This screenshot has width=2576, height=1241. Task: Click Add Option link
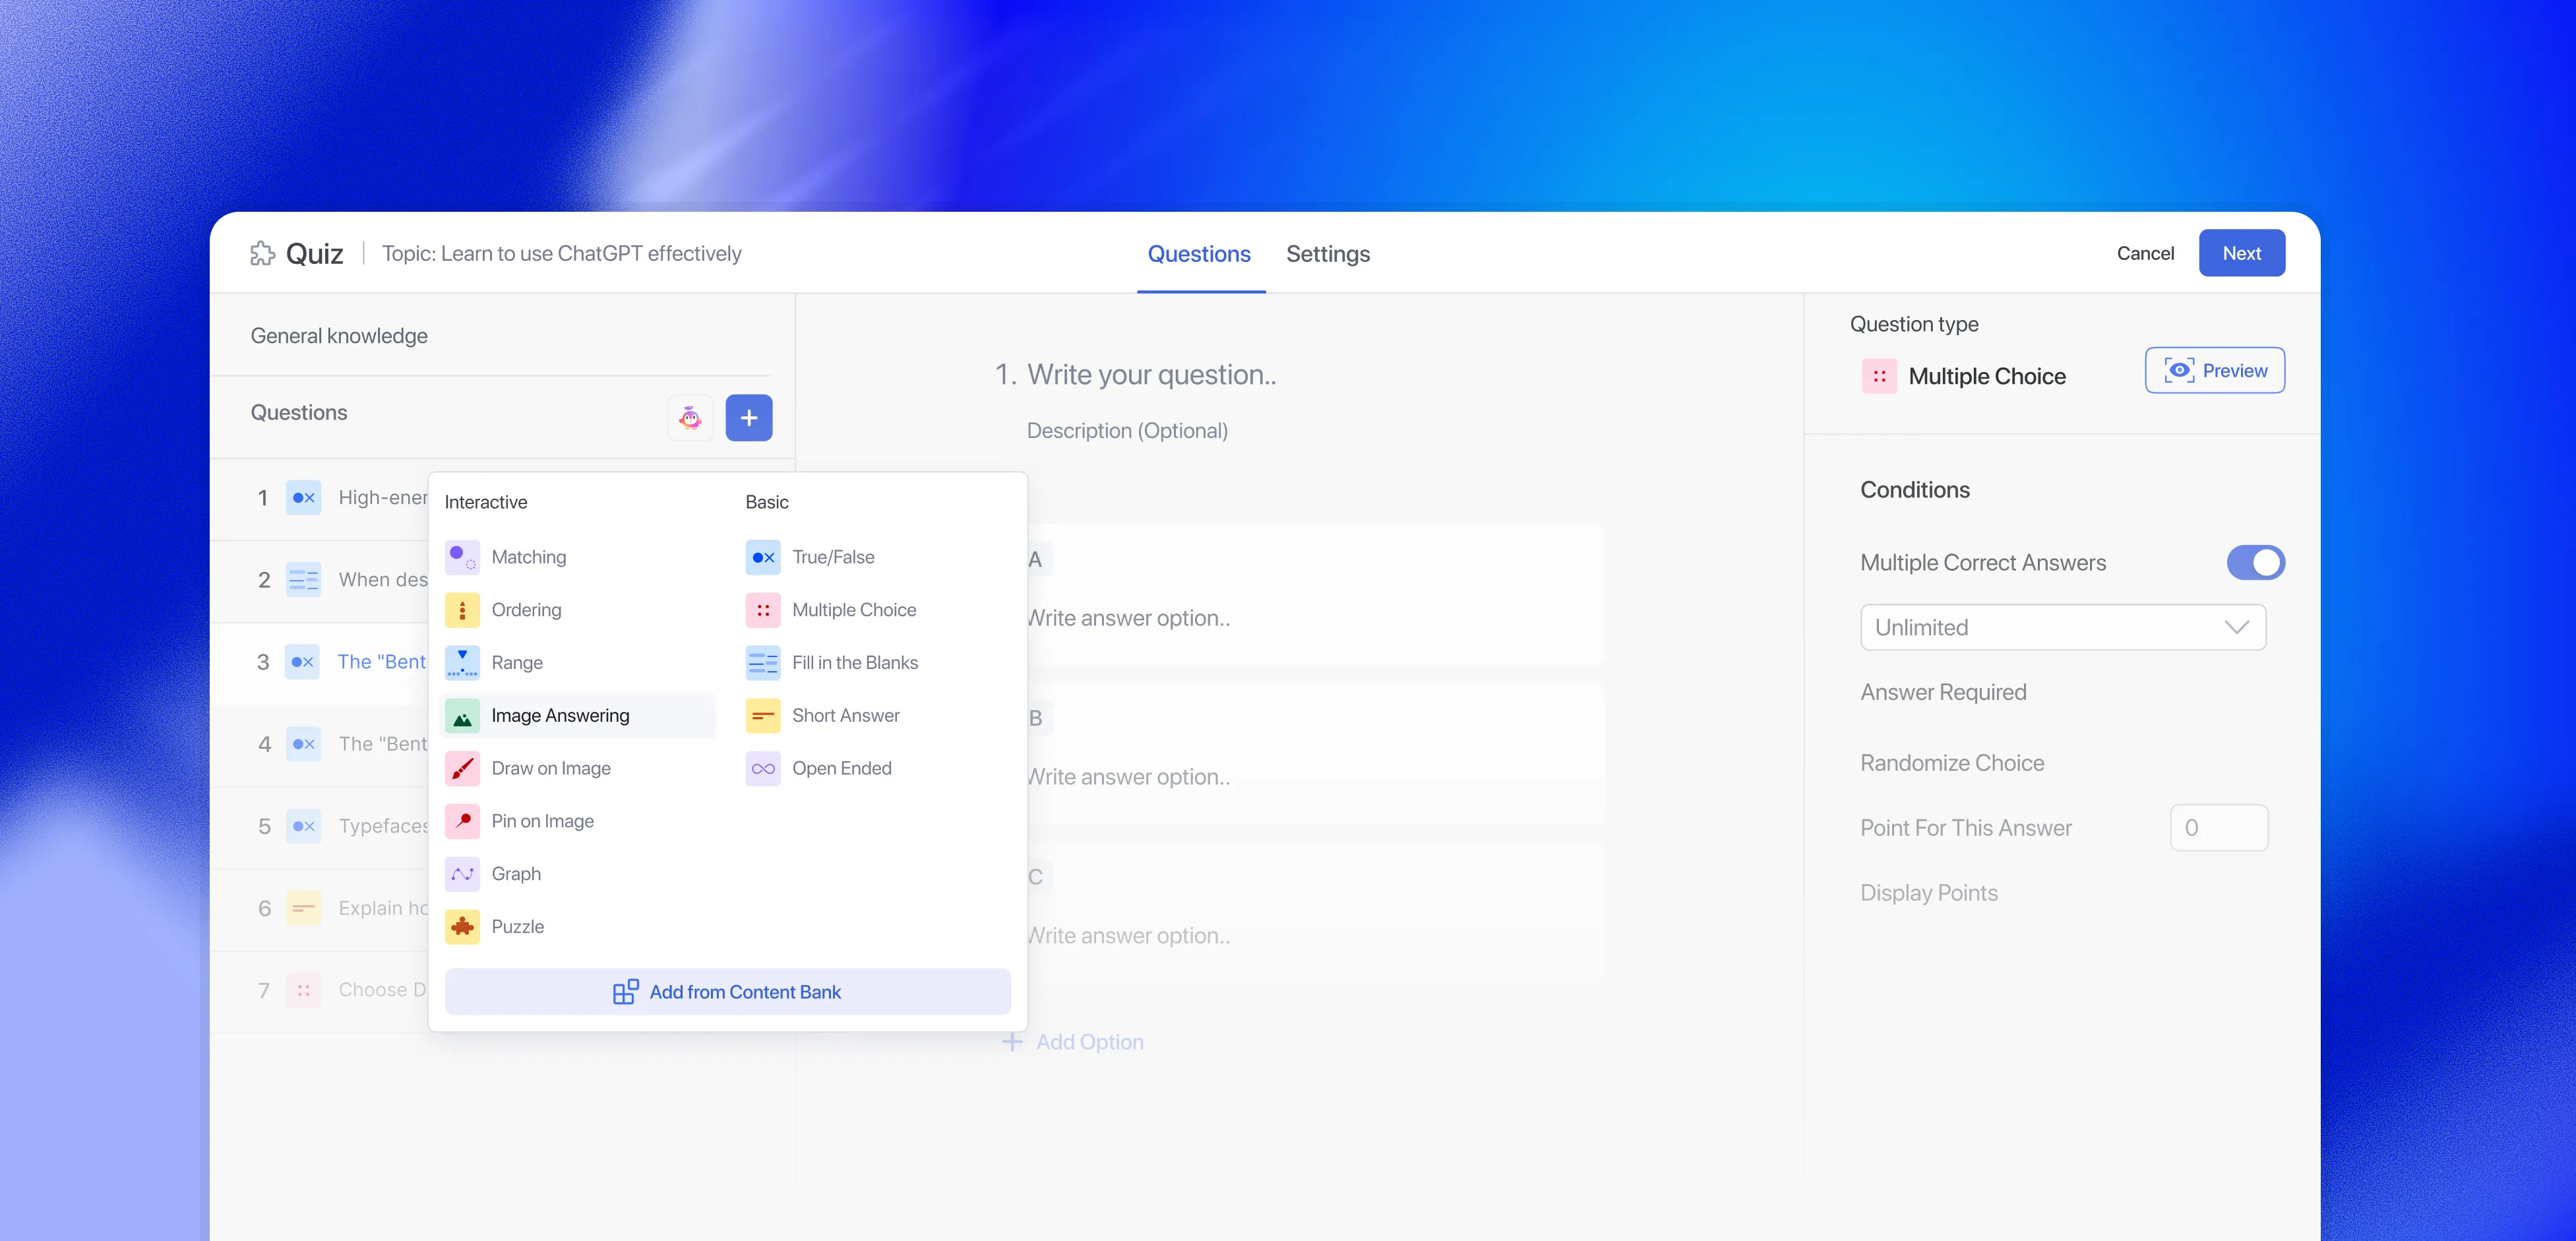pos(1072,1042)
